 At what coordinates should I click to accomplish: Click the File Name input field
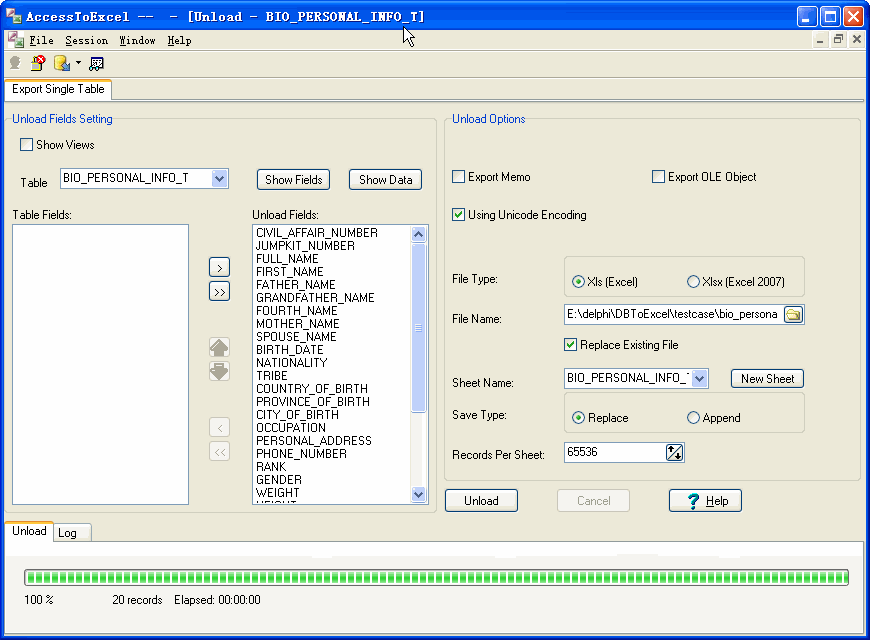(674, 315)
